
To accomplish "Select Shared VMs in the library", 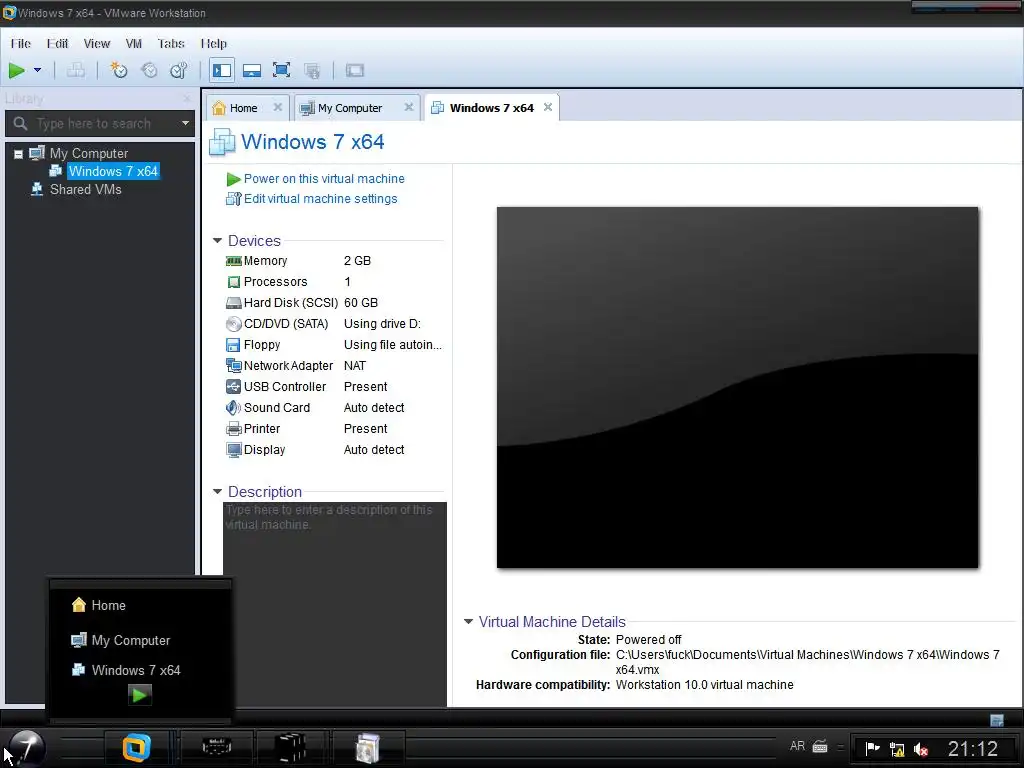I will (86, 189).
